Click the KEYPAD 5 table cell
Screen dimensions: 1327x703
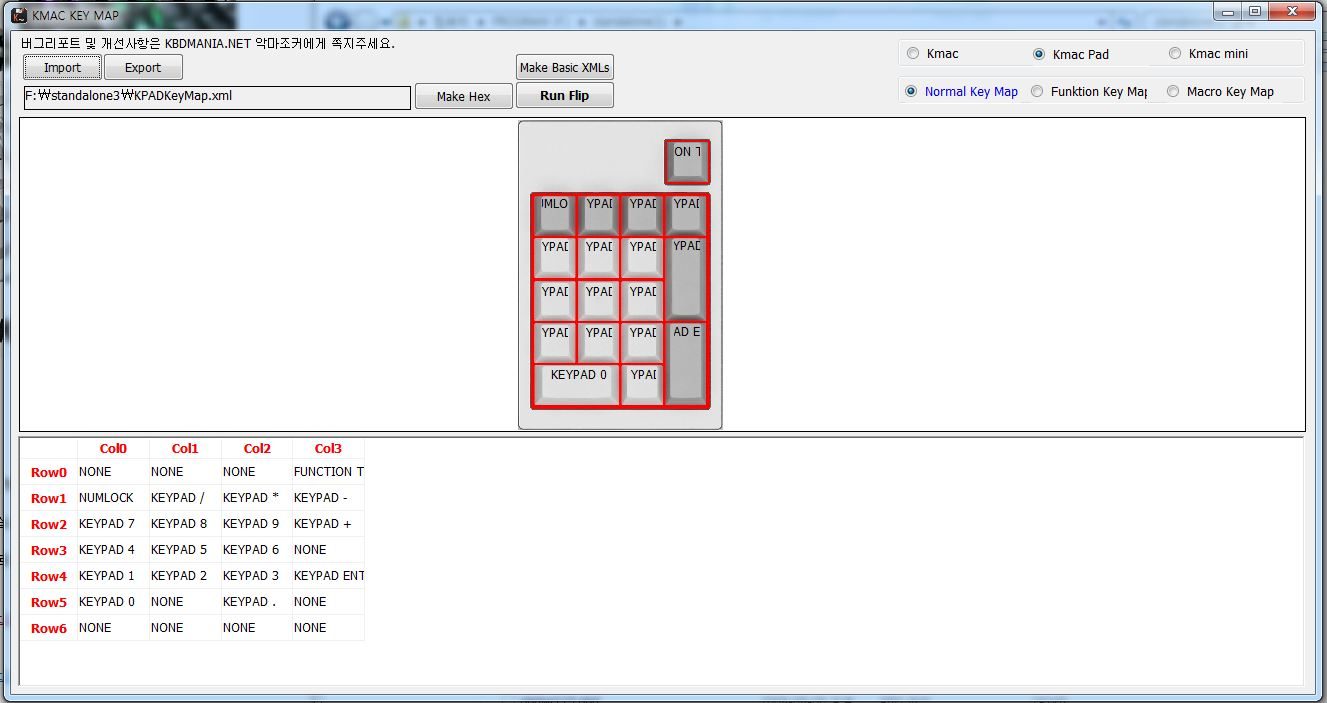[185, 550]
